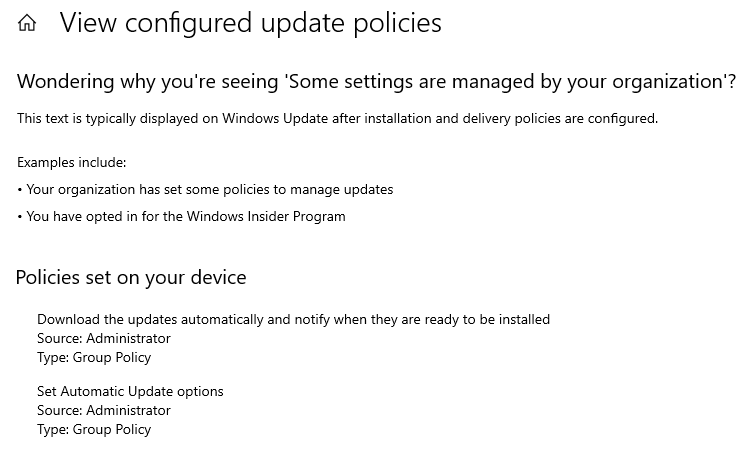The height and width of the screenshot is (452, 749).
Task: Click 'Source: Administrator' under Download updates policy
Action: 104,338
